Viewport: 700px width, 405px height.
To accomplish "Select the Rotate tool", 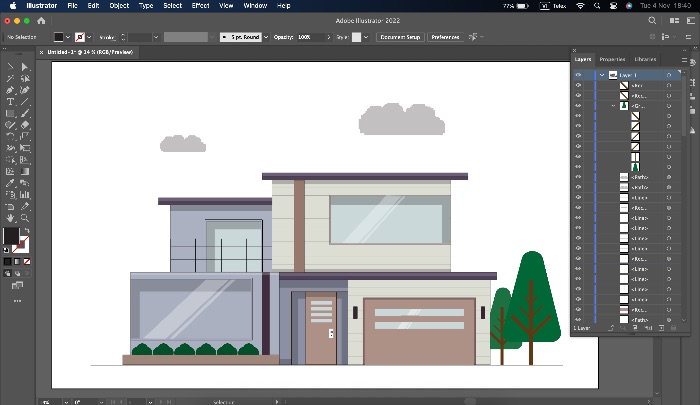I will point(10,137).
